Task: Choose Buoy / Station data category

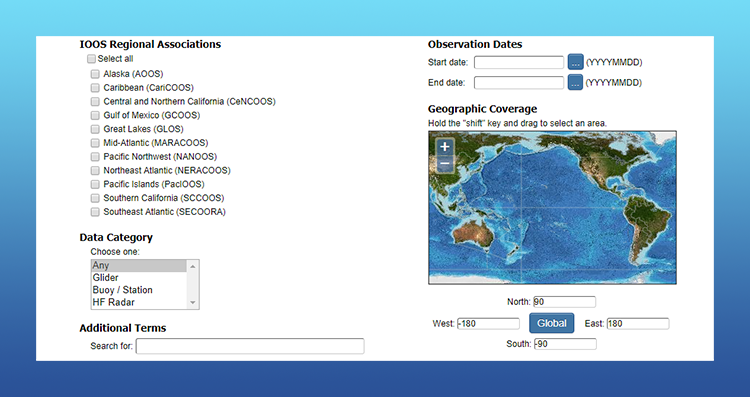Action: tap(139, 290)
